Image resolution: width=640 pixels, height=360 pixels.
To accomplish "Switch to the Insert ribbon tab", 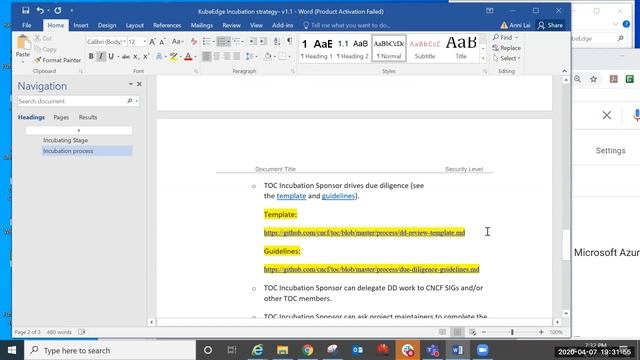I will click(x=81, y=25).
